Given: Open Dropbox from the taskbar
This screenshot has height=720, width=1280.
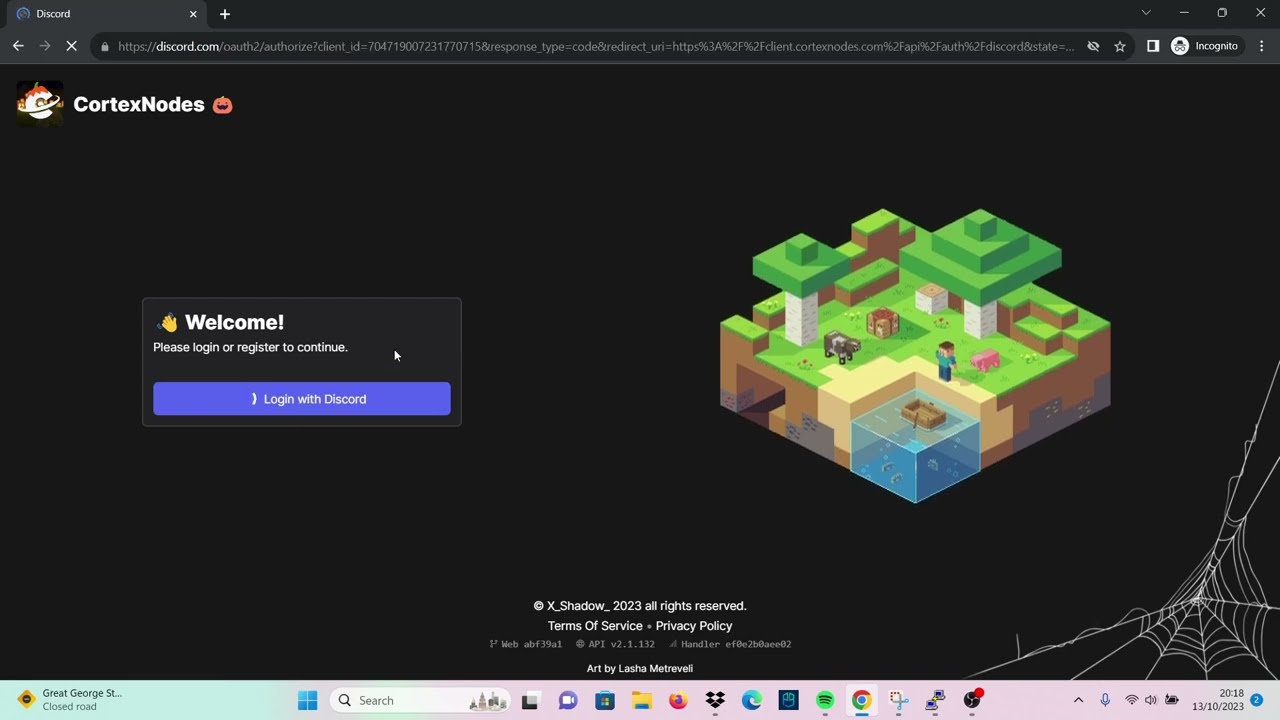Looking at the screenshot, I should (x=715, y=700).
